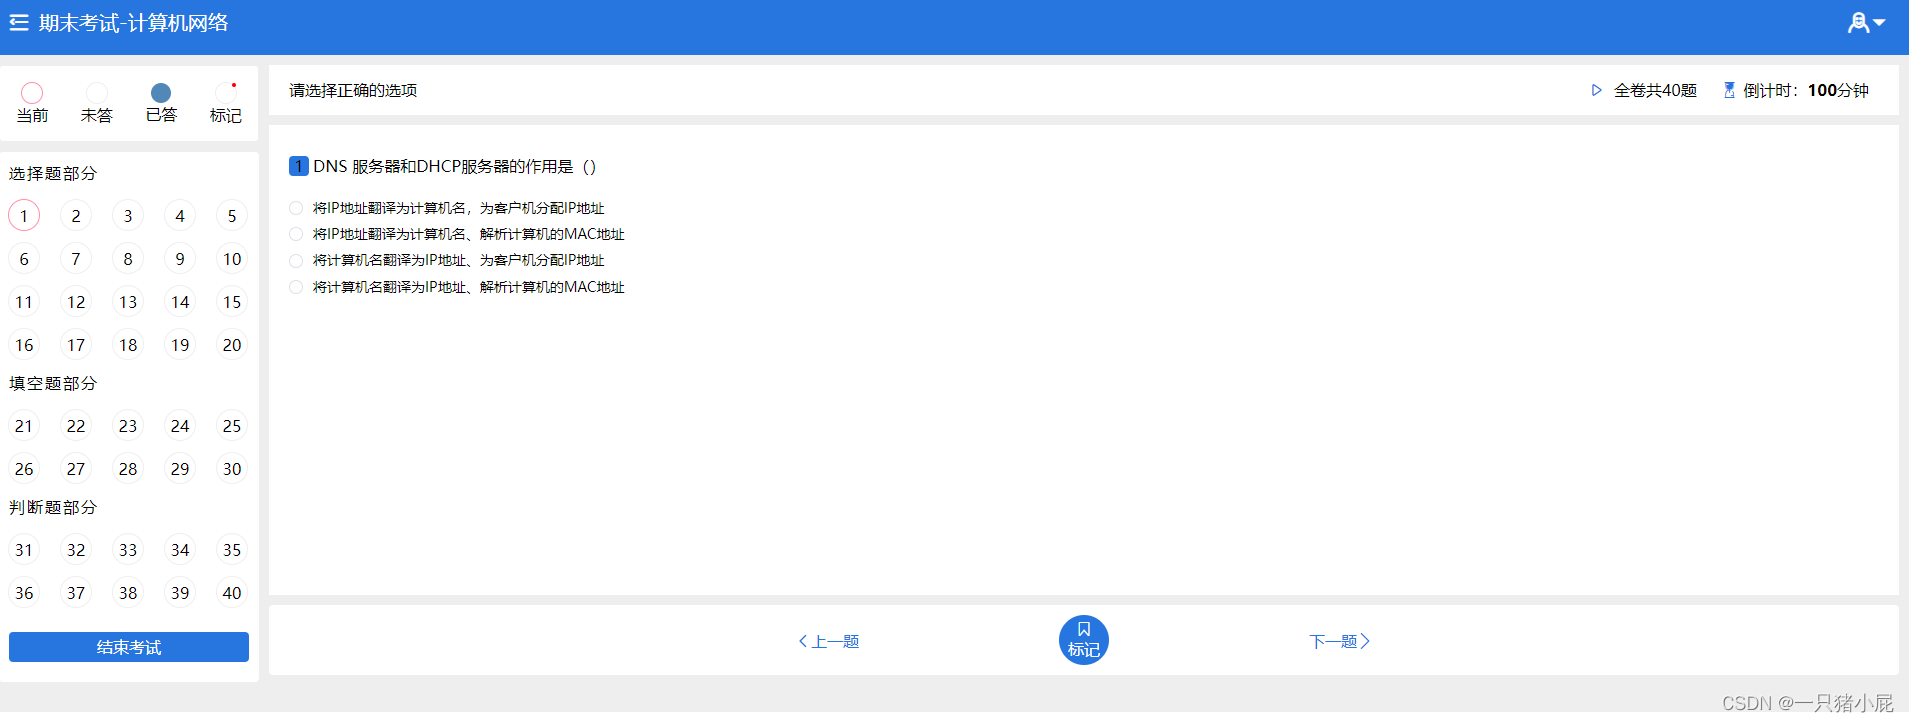
Task: Go to next question 下一题
Action: coord(1339,641)
